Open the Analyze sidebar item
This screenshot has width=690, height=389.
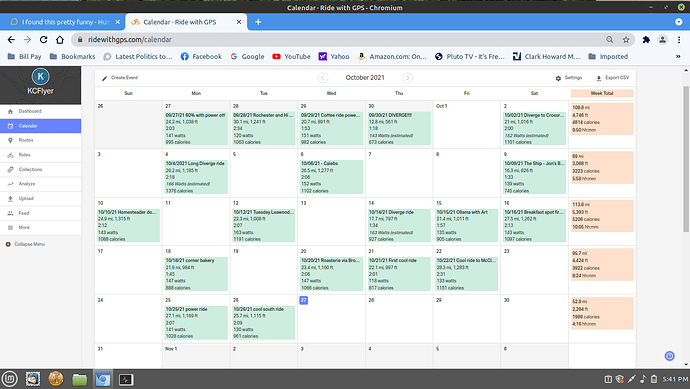click(40, 184)
